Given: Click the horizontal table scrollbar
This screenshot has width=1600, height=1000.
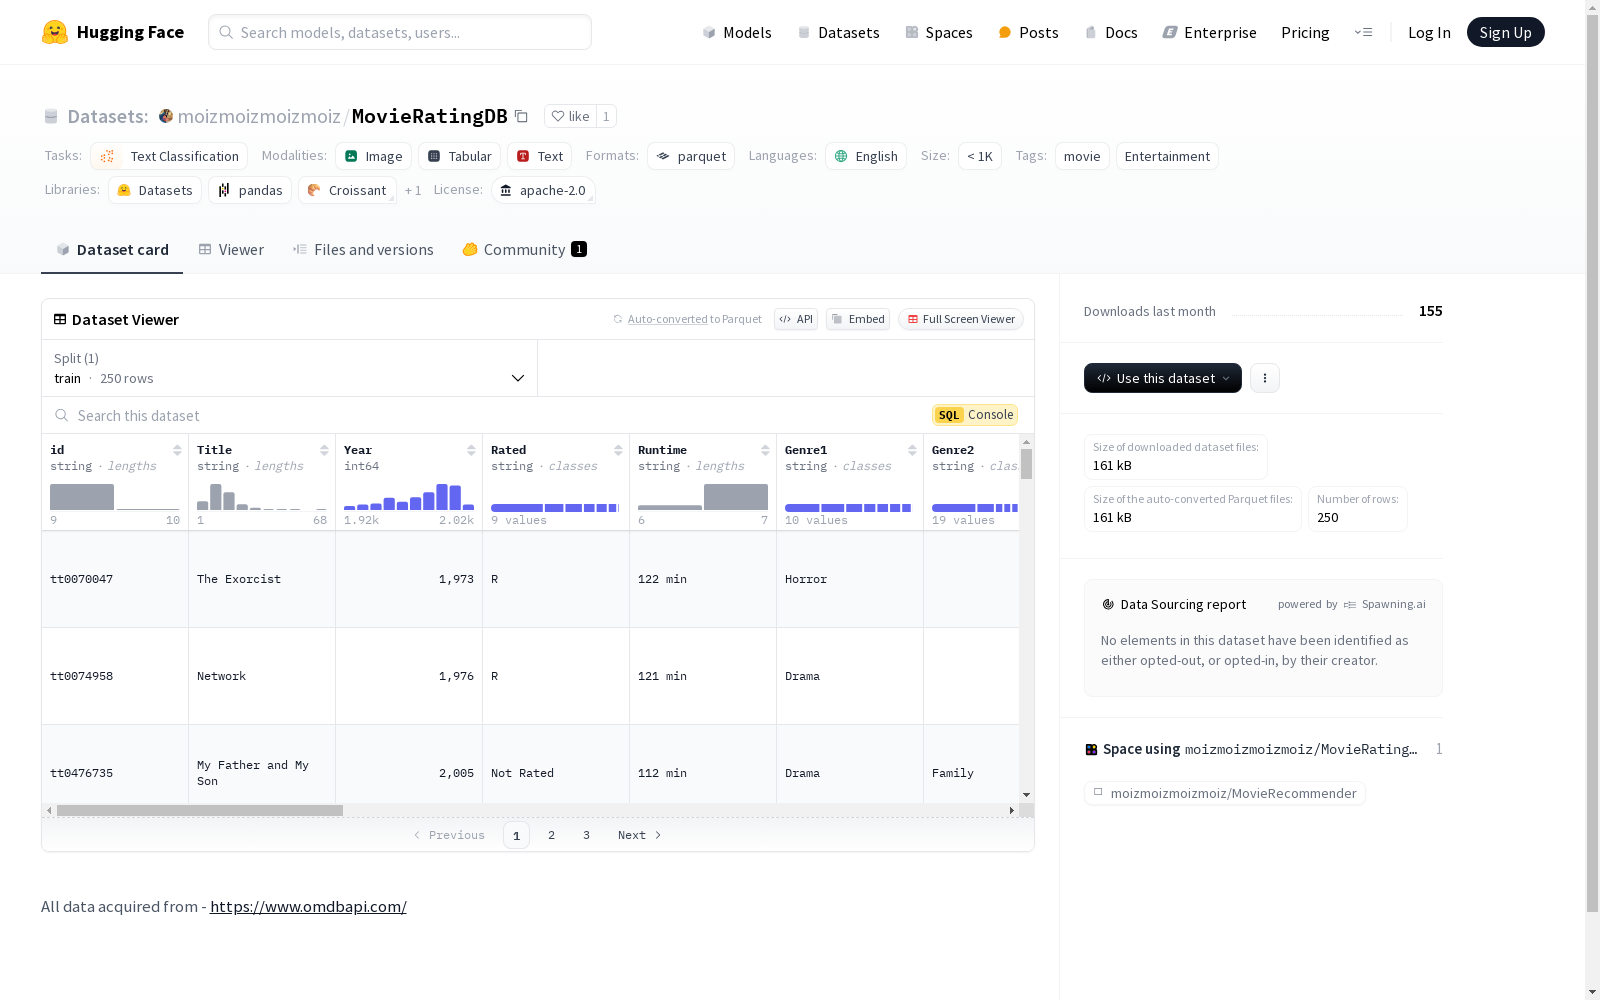Looking at the screenshot, I should coord(200,810).
